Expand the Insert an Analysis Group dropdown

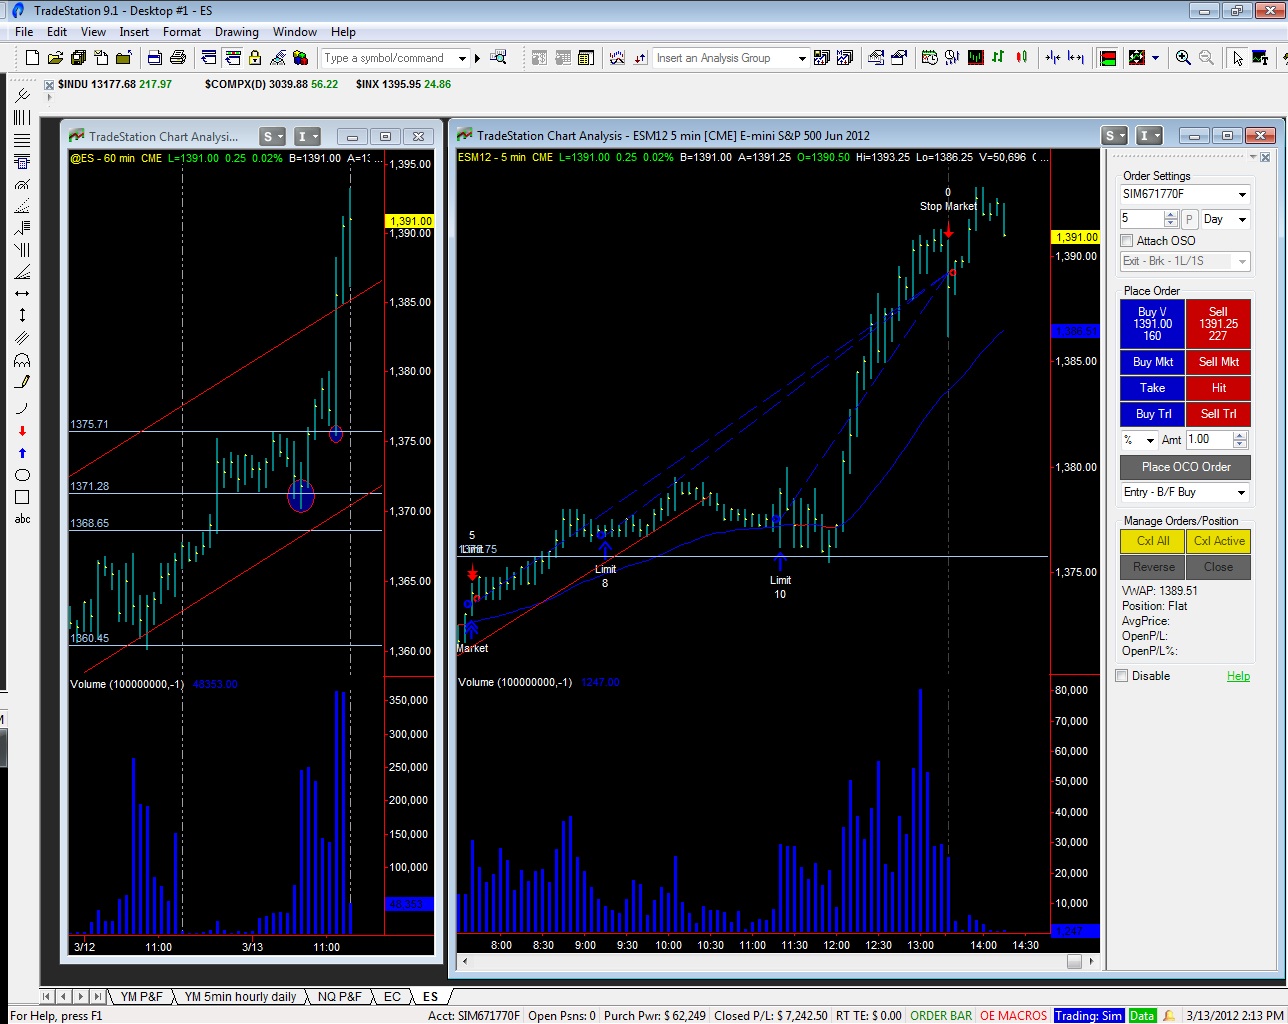pos(801,58)
